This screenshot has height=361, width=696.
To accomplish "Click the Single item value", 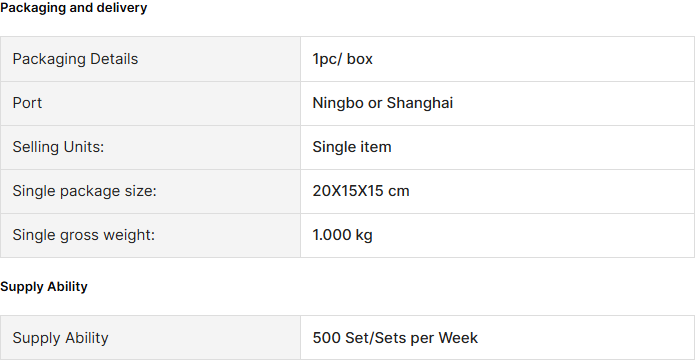I will 352,147.
